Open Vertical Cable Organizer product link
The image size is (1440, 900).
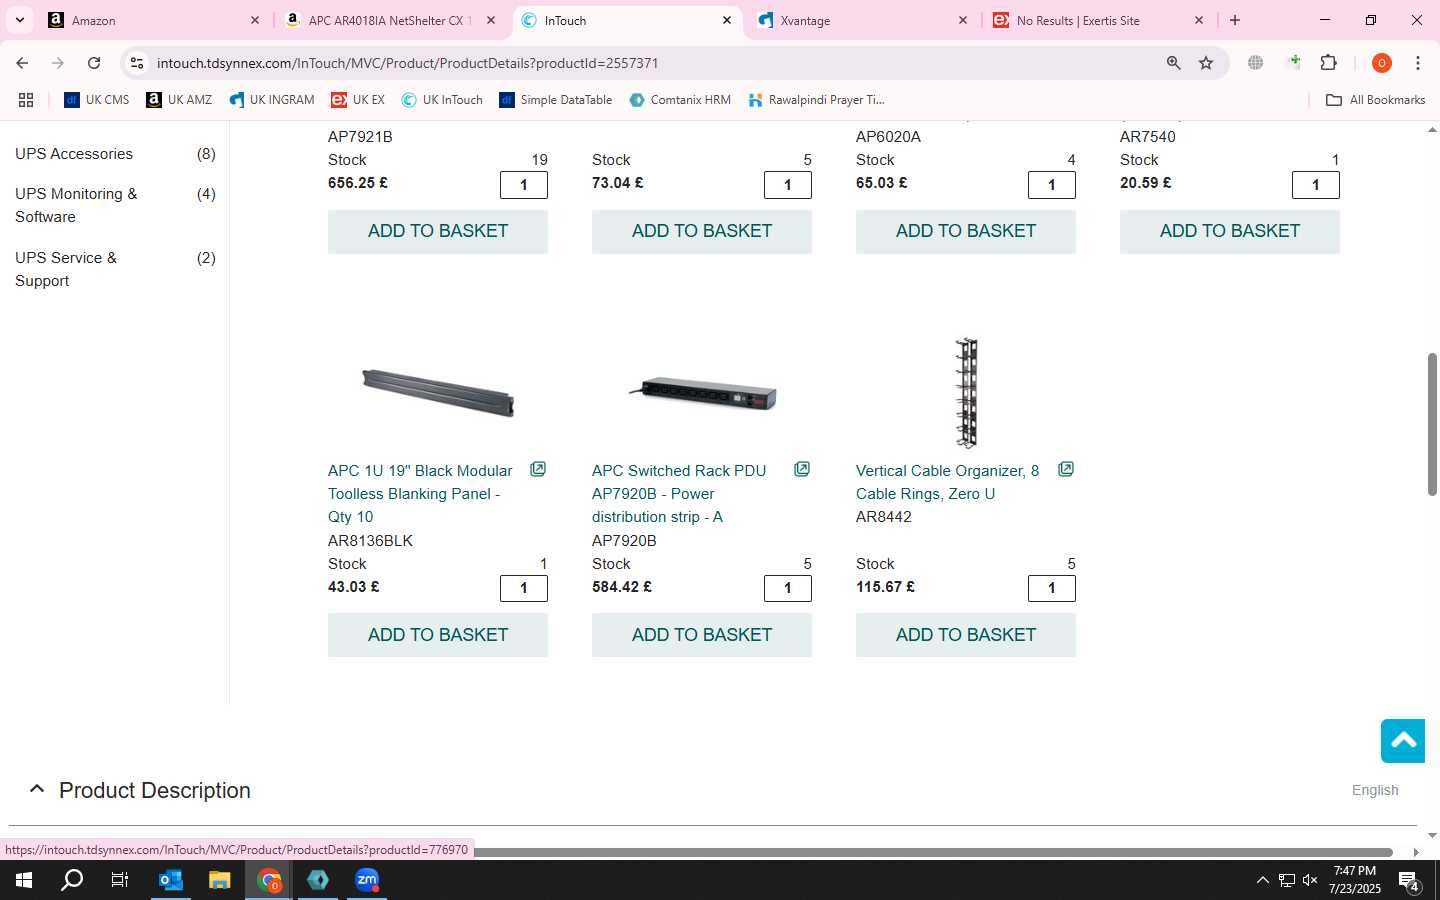click(x=948, y=482)
